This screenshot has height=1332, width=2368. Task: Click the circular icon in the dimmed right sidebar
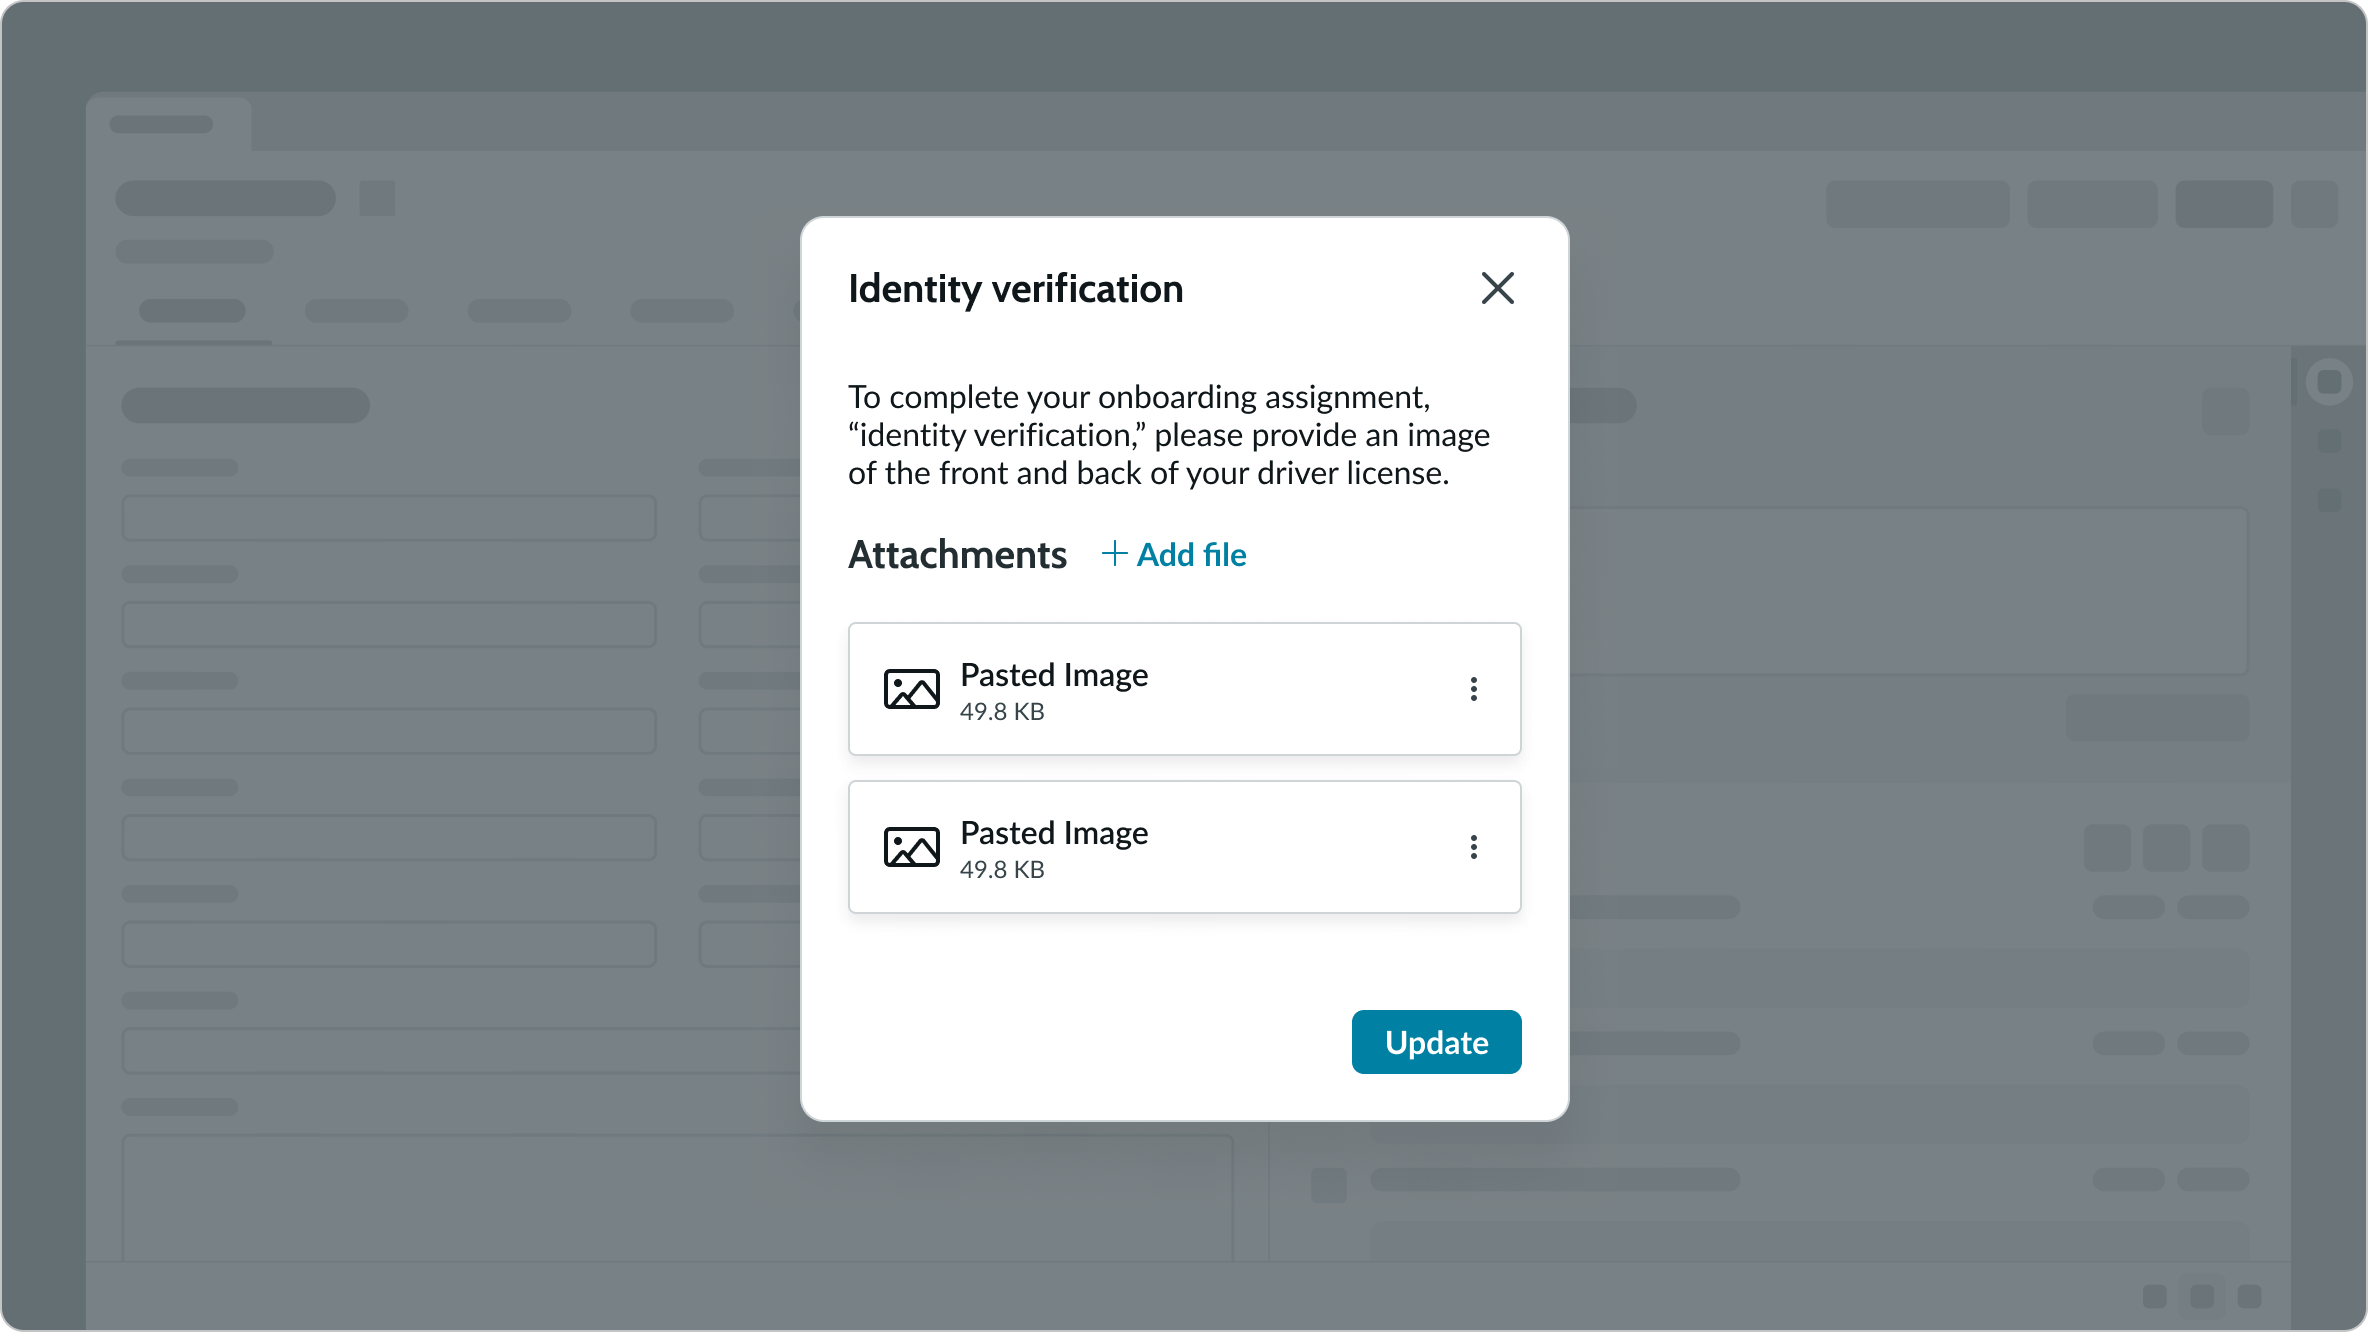coord(2329,381)
